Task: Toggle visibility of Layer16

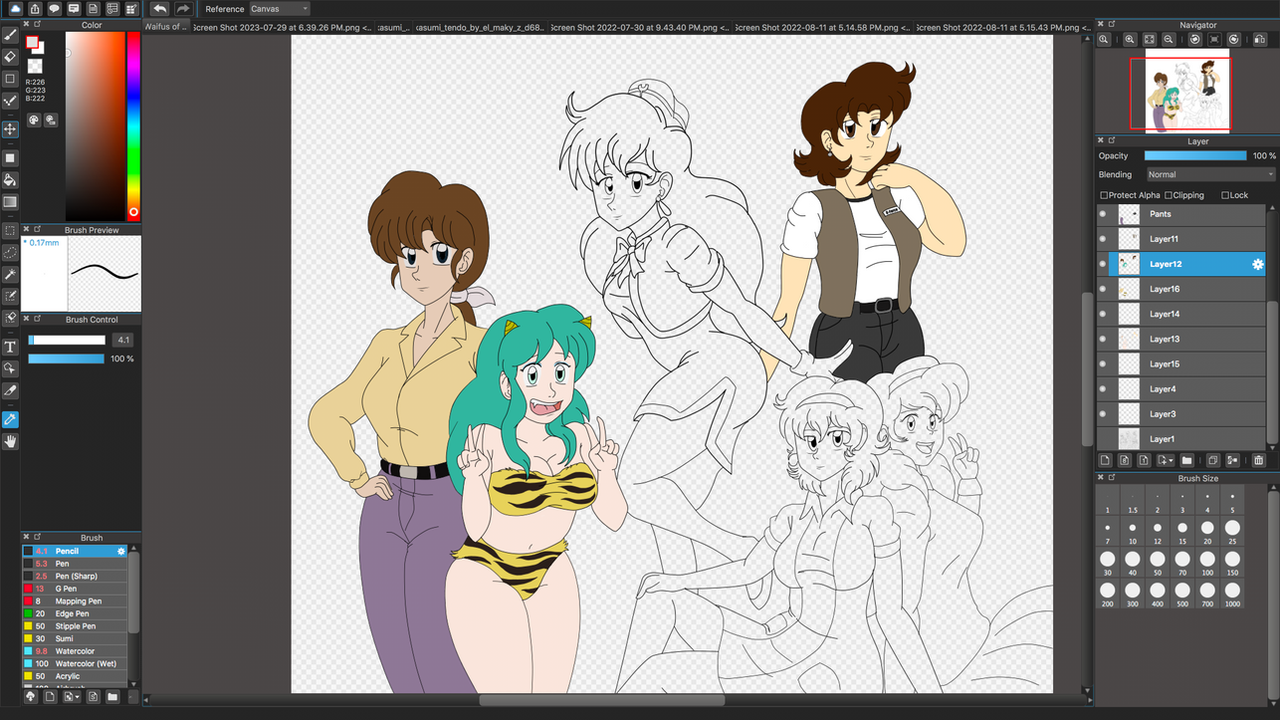Action: tap(1103, 289)
